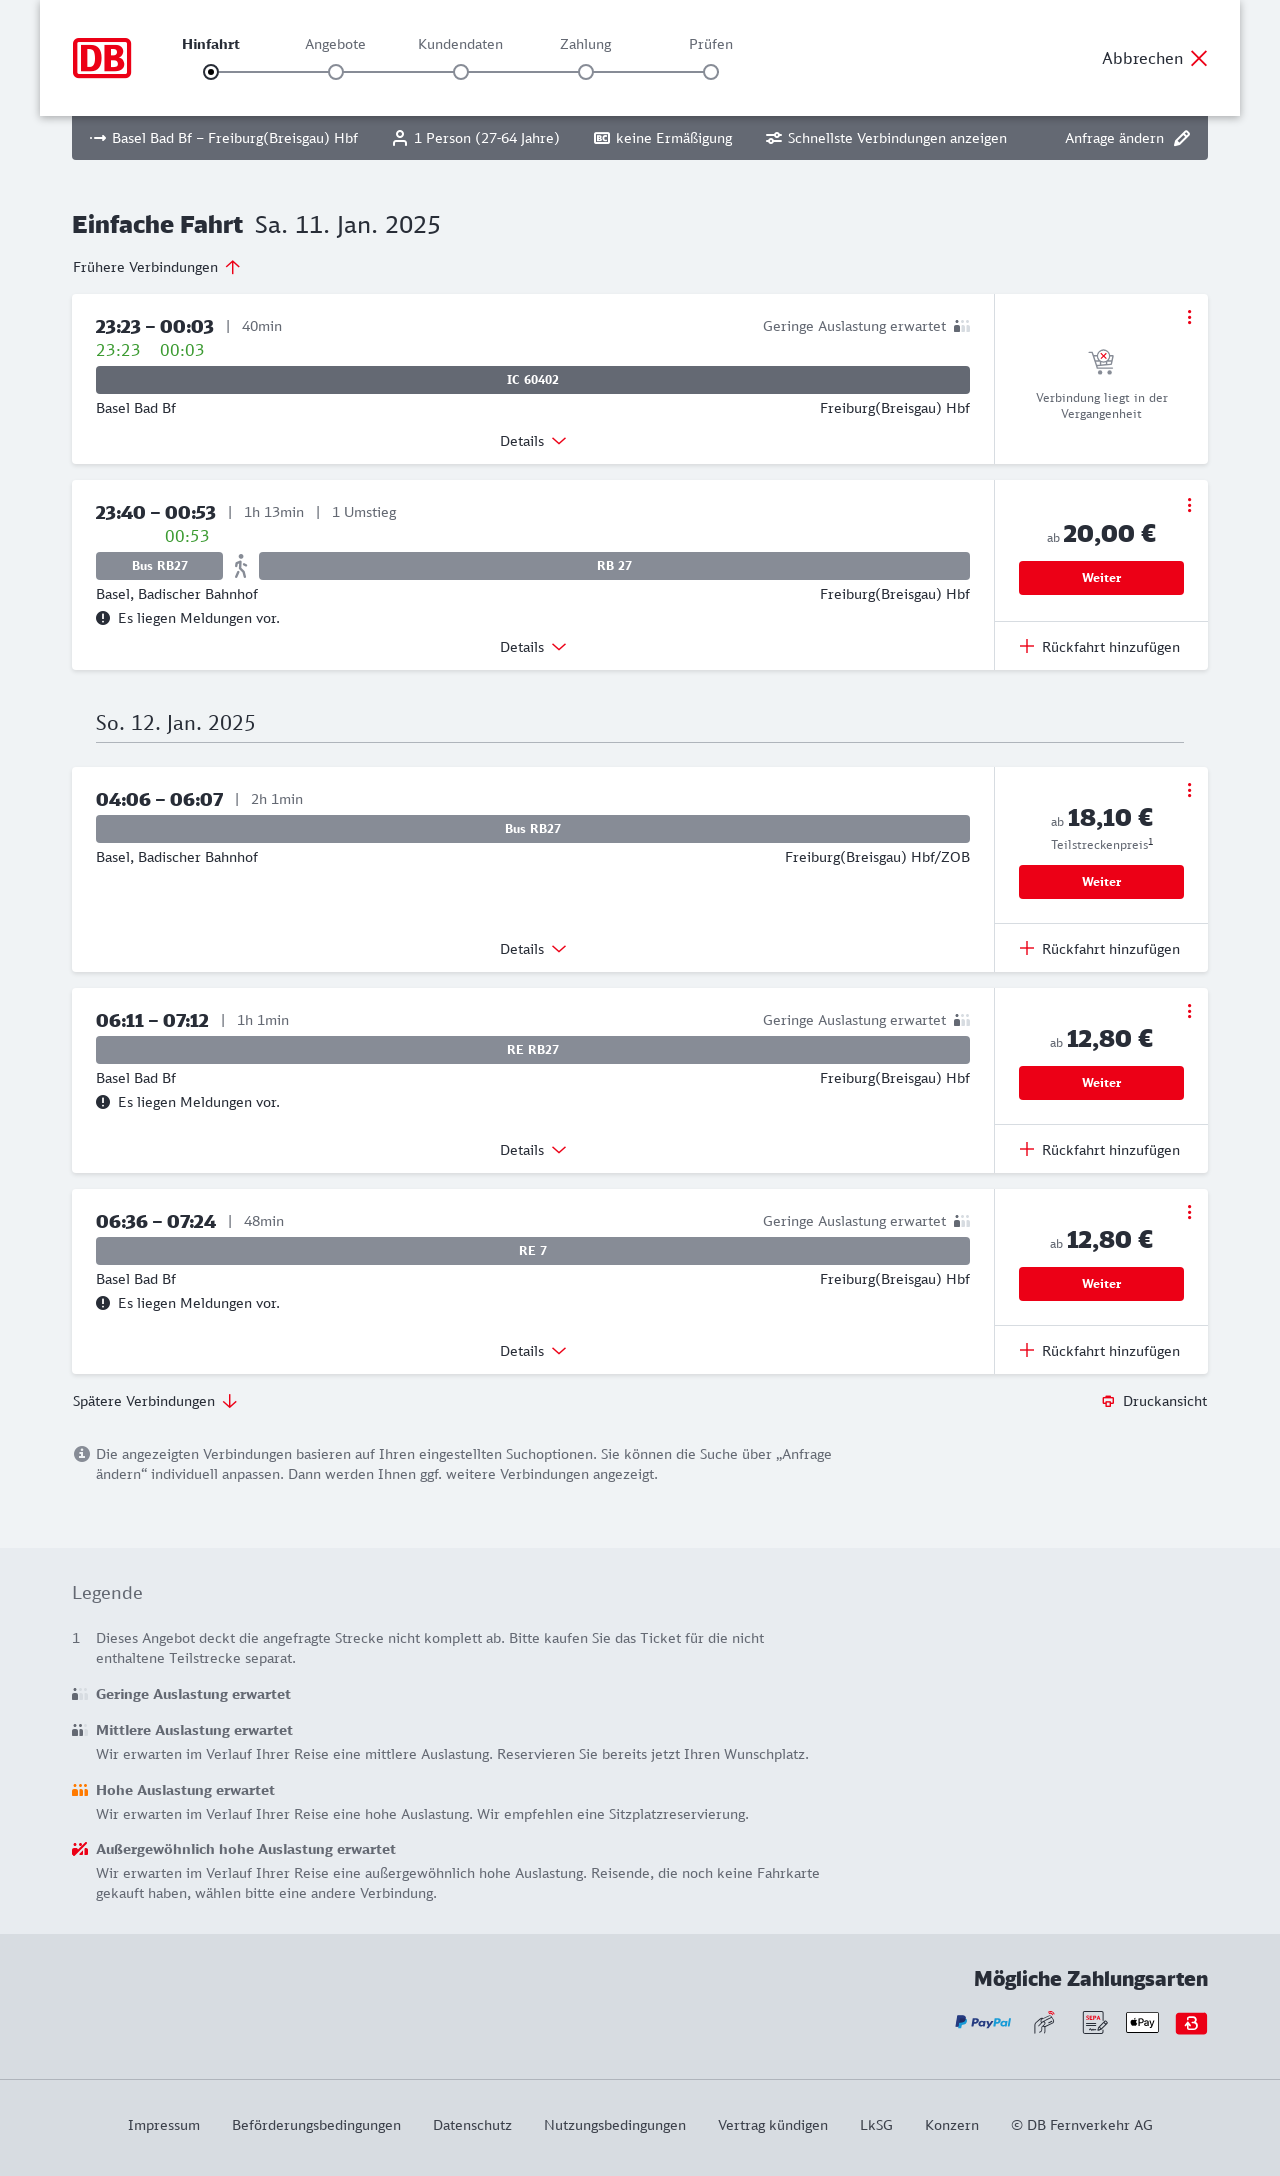Open three-dot menu for 23:40 connection
The height and width of the screenshot is (2176, 1280).
click(x=1189, y=505)
